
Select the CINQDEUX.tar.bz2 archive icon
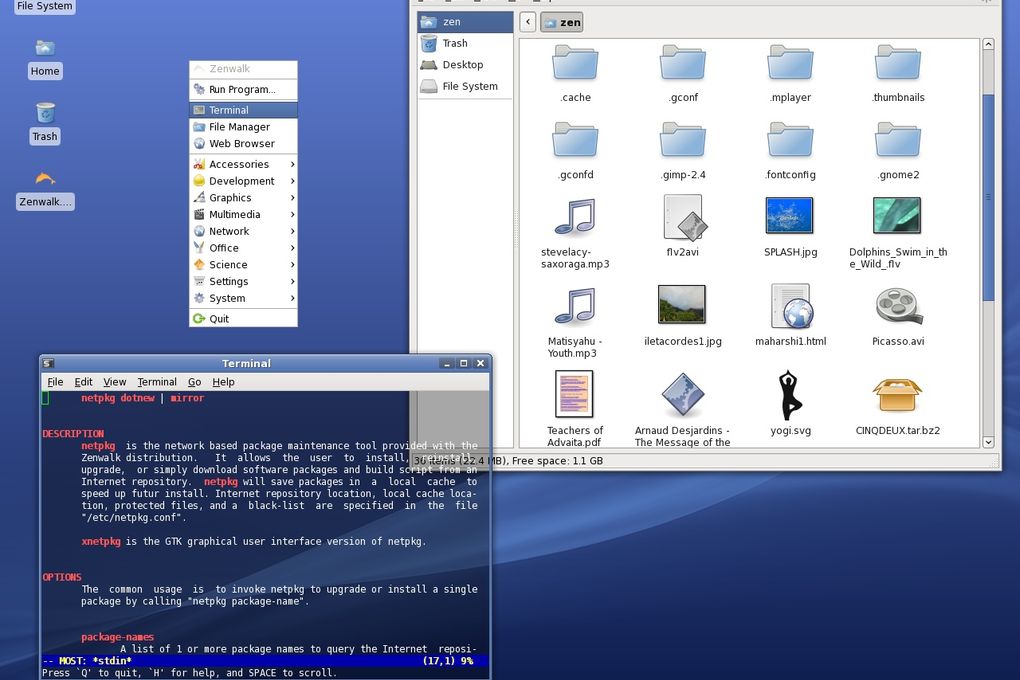point(898,395)
